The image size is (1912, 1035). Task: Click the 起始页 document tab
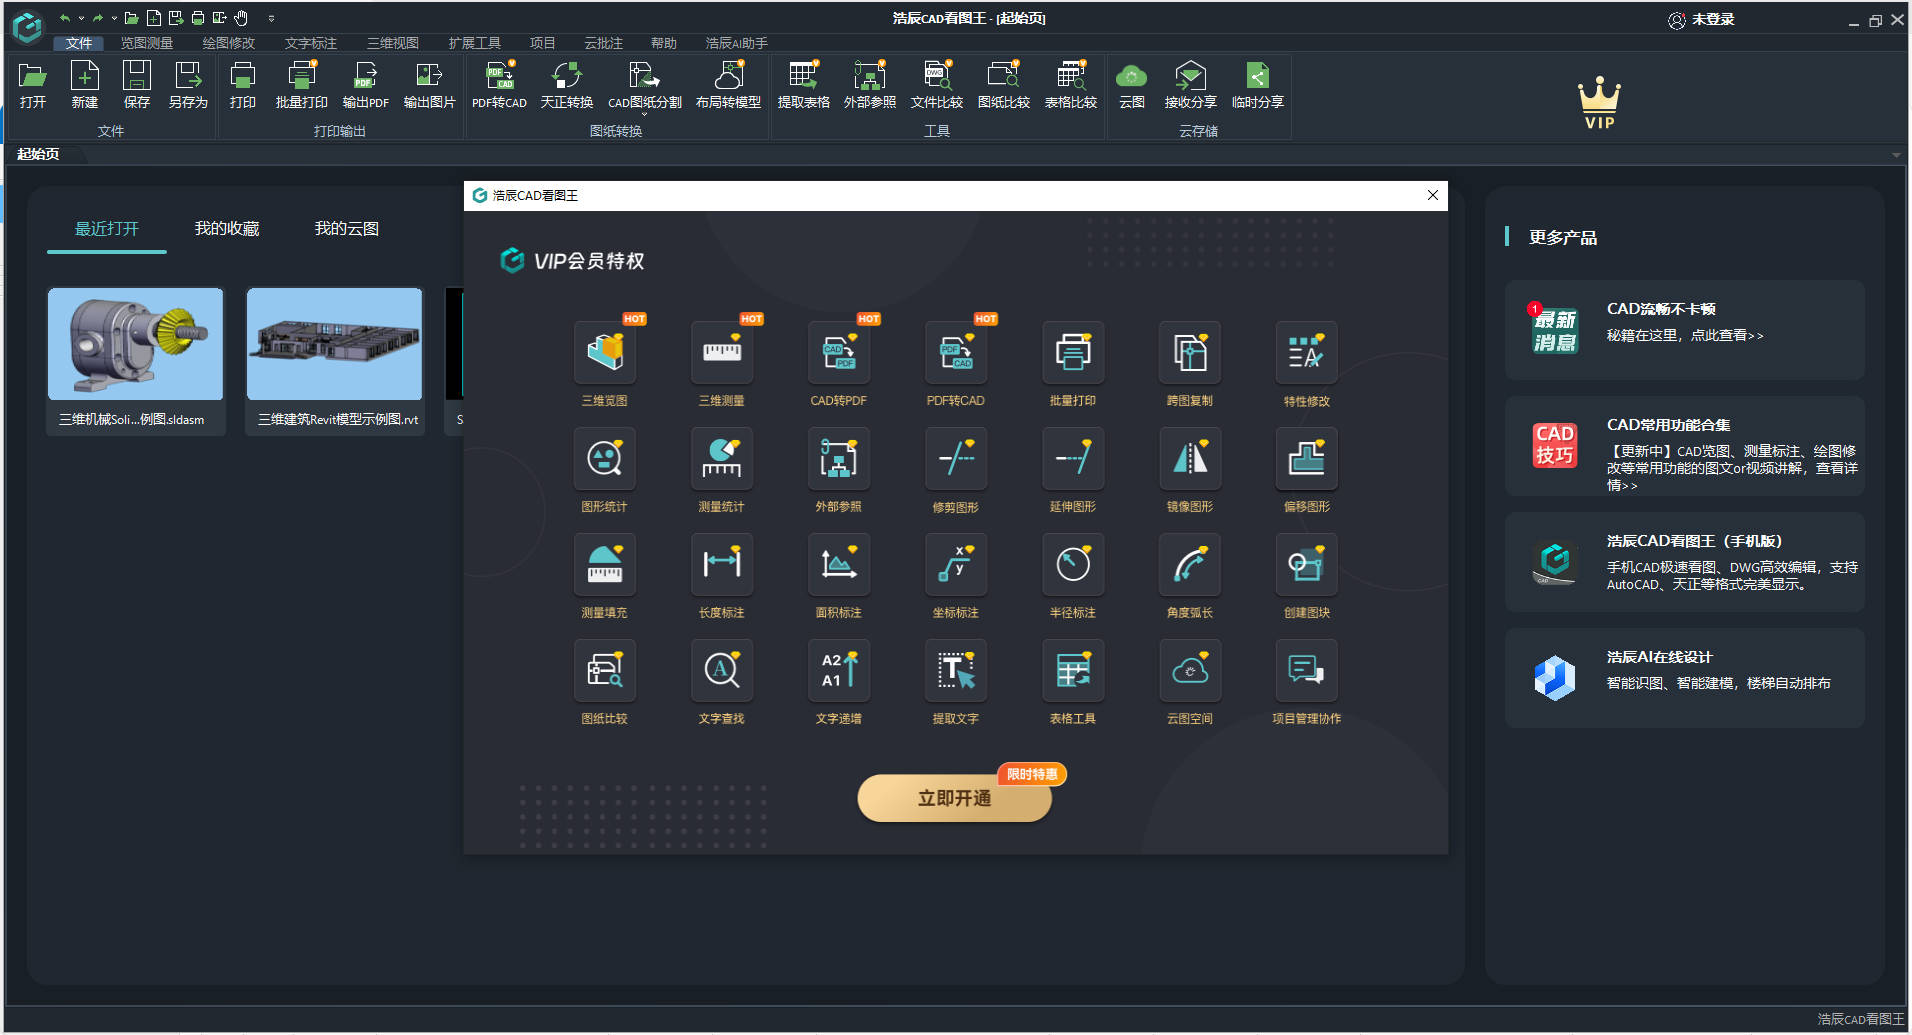pos(38,154)
